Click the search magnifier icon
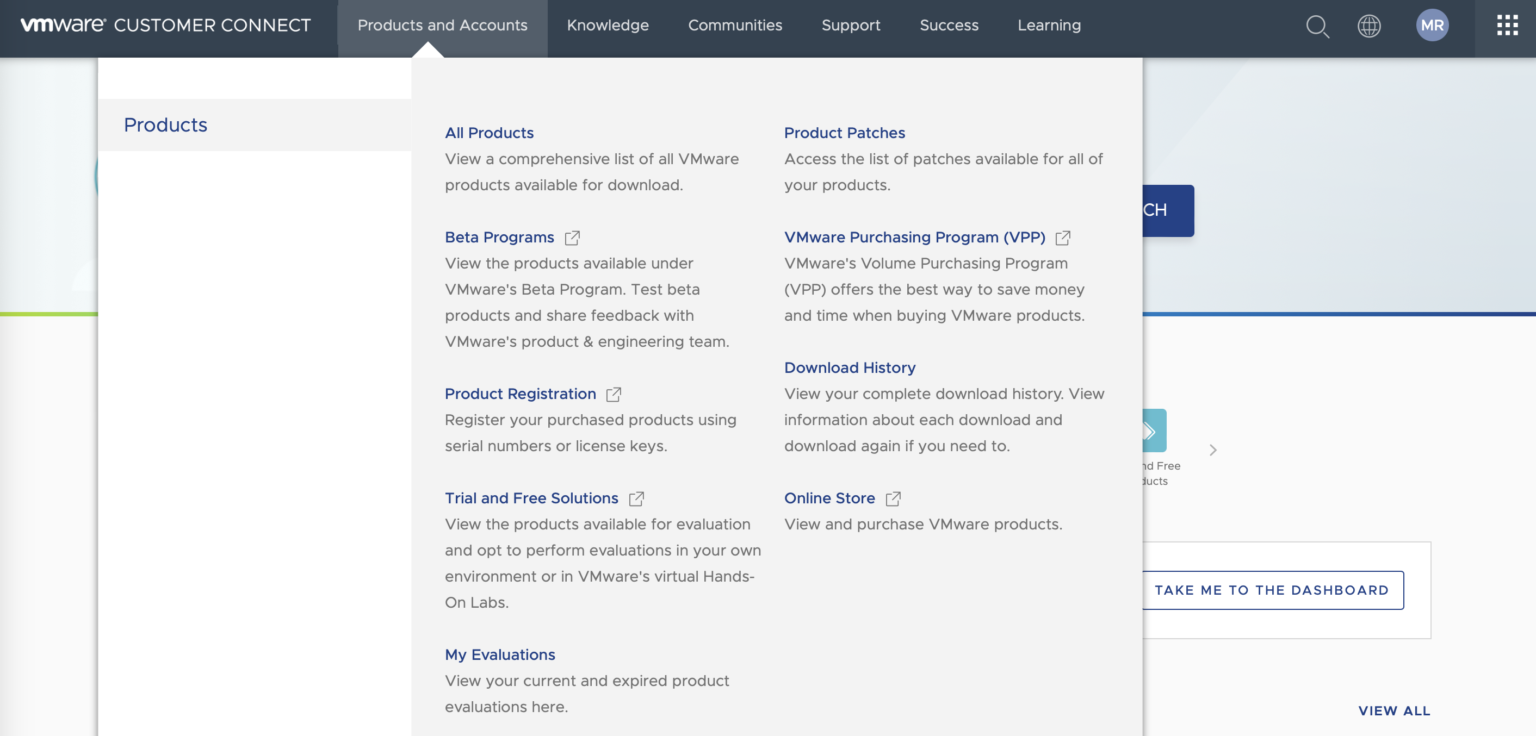Screen dimensions: 1536x736 1318,27
